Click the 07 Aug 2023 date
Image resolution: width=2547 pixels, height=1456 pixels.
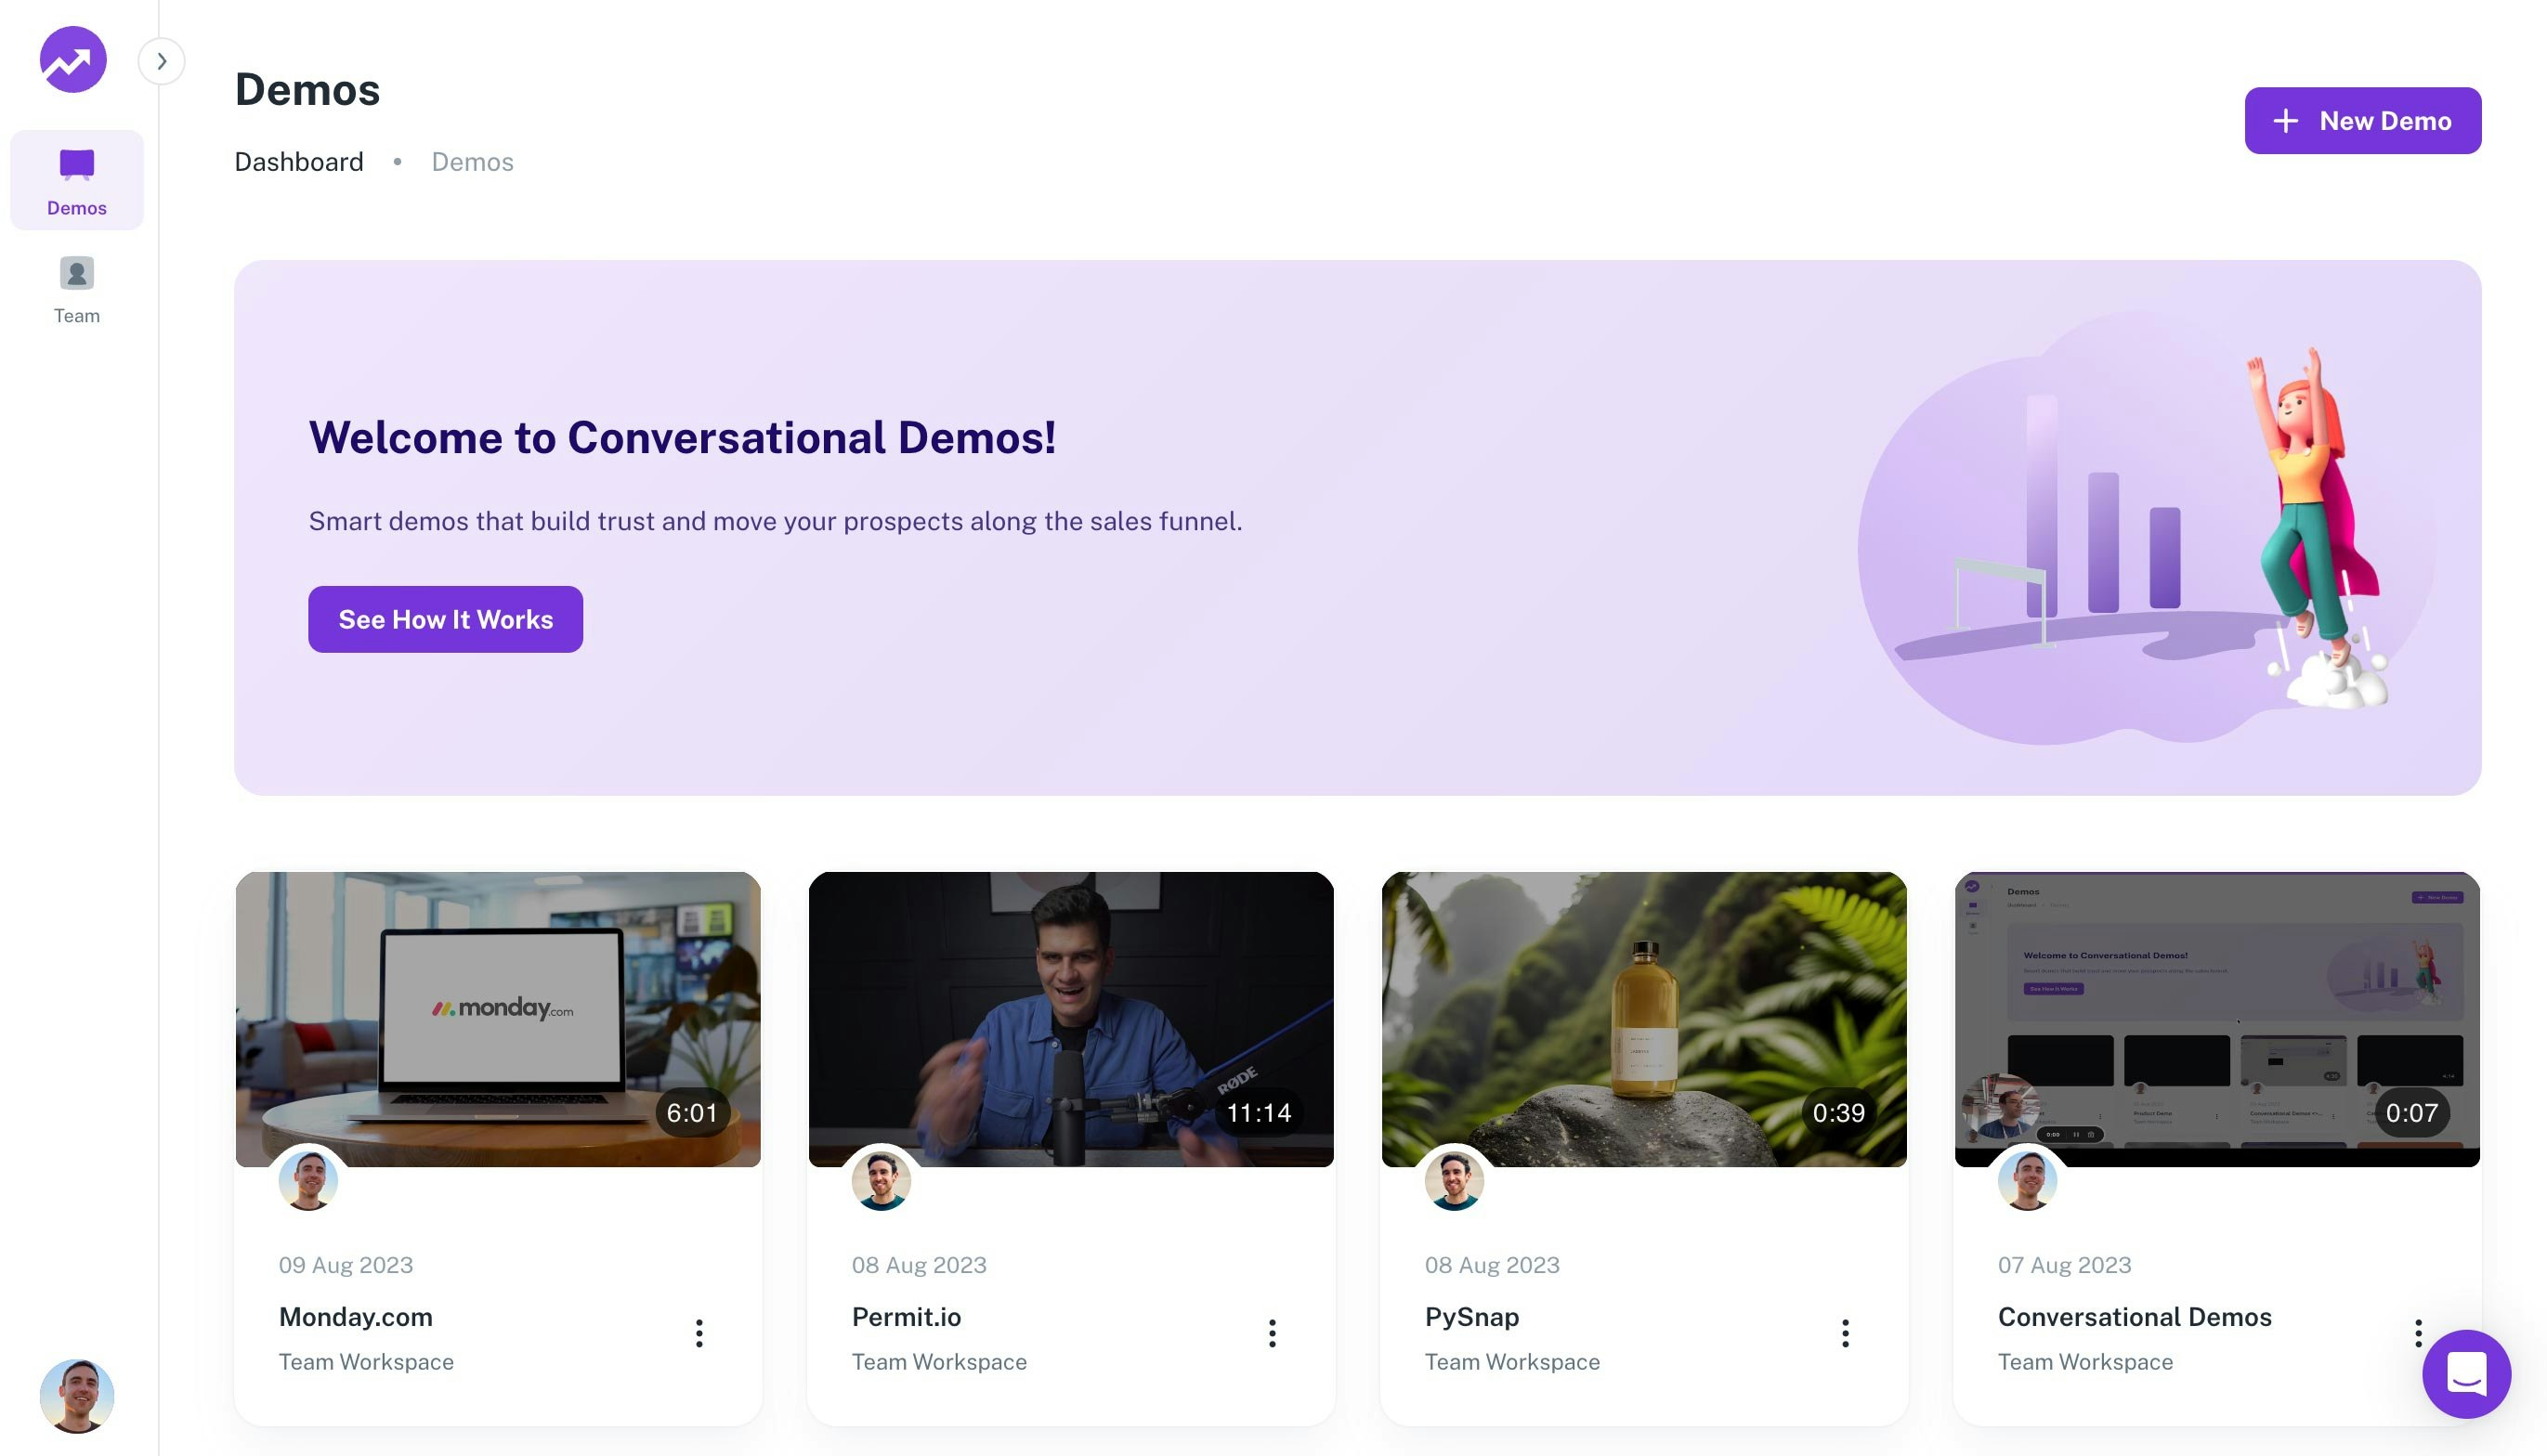(x=2065, y=1265)
